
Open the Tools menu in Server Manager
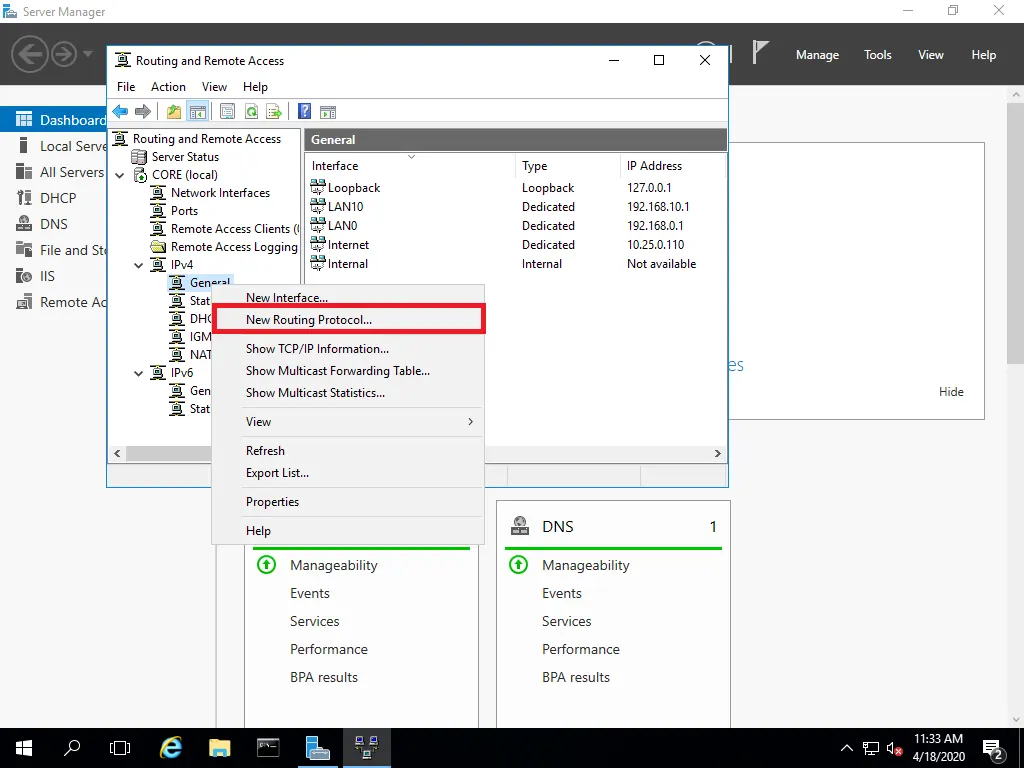pyautogui.click(x=878, y=55)
